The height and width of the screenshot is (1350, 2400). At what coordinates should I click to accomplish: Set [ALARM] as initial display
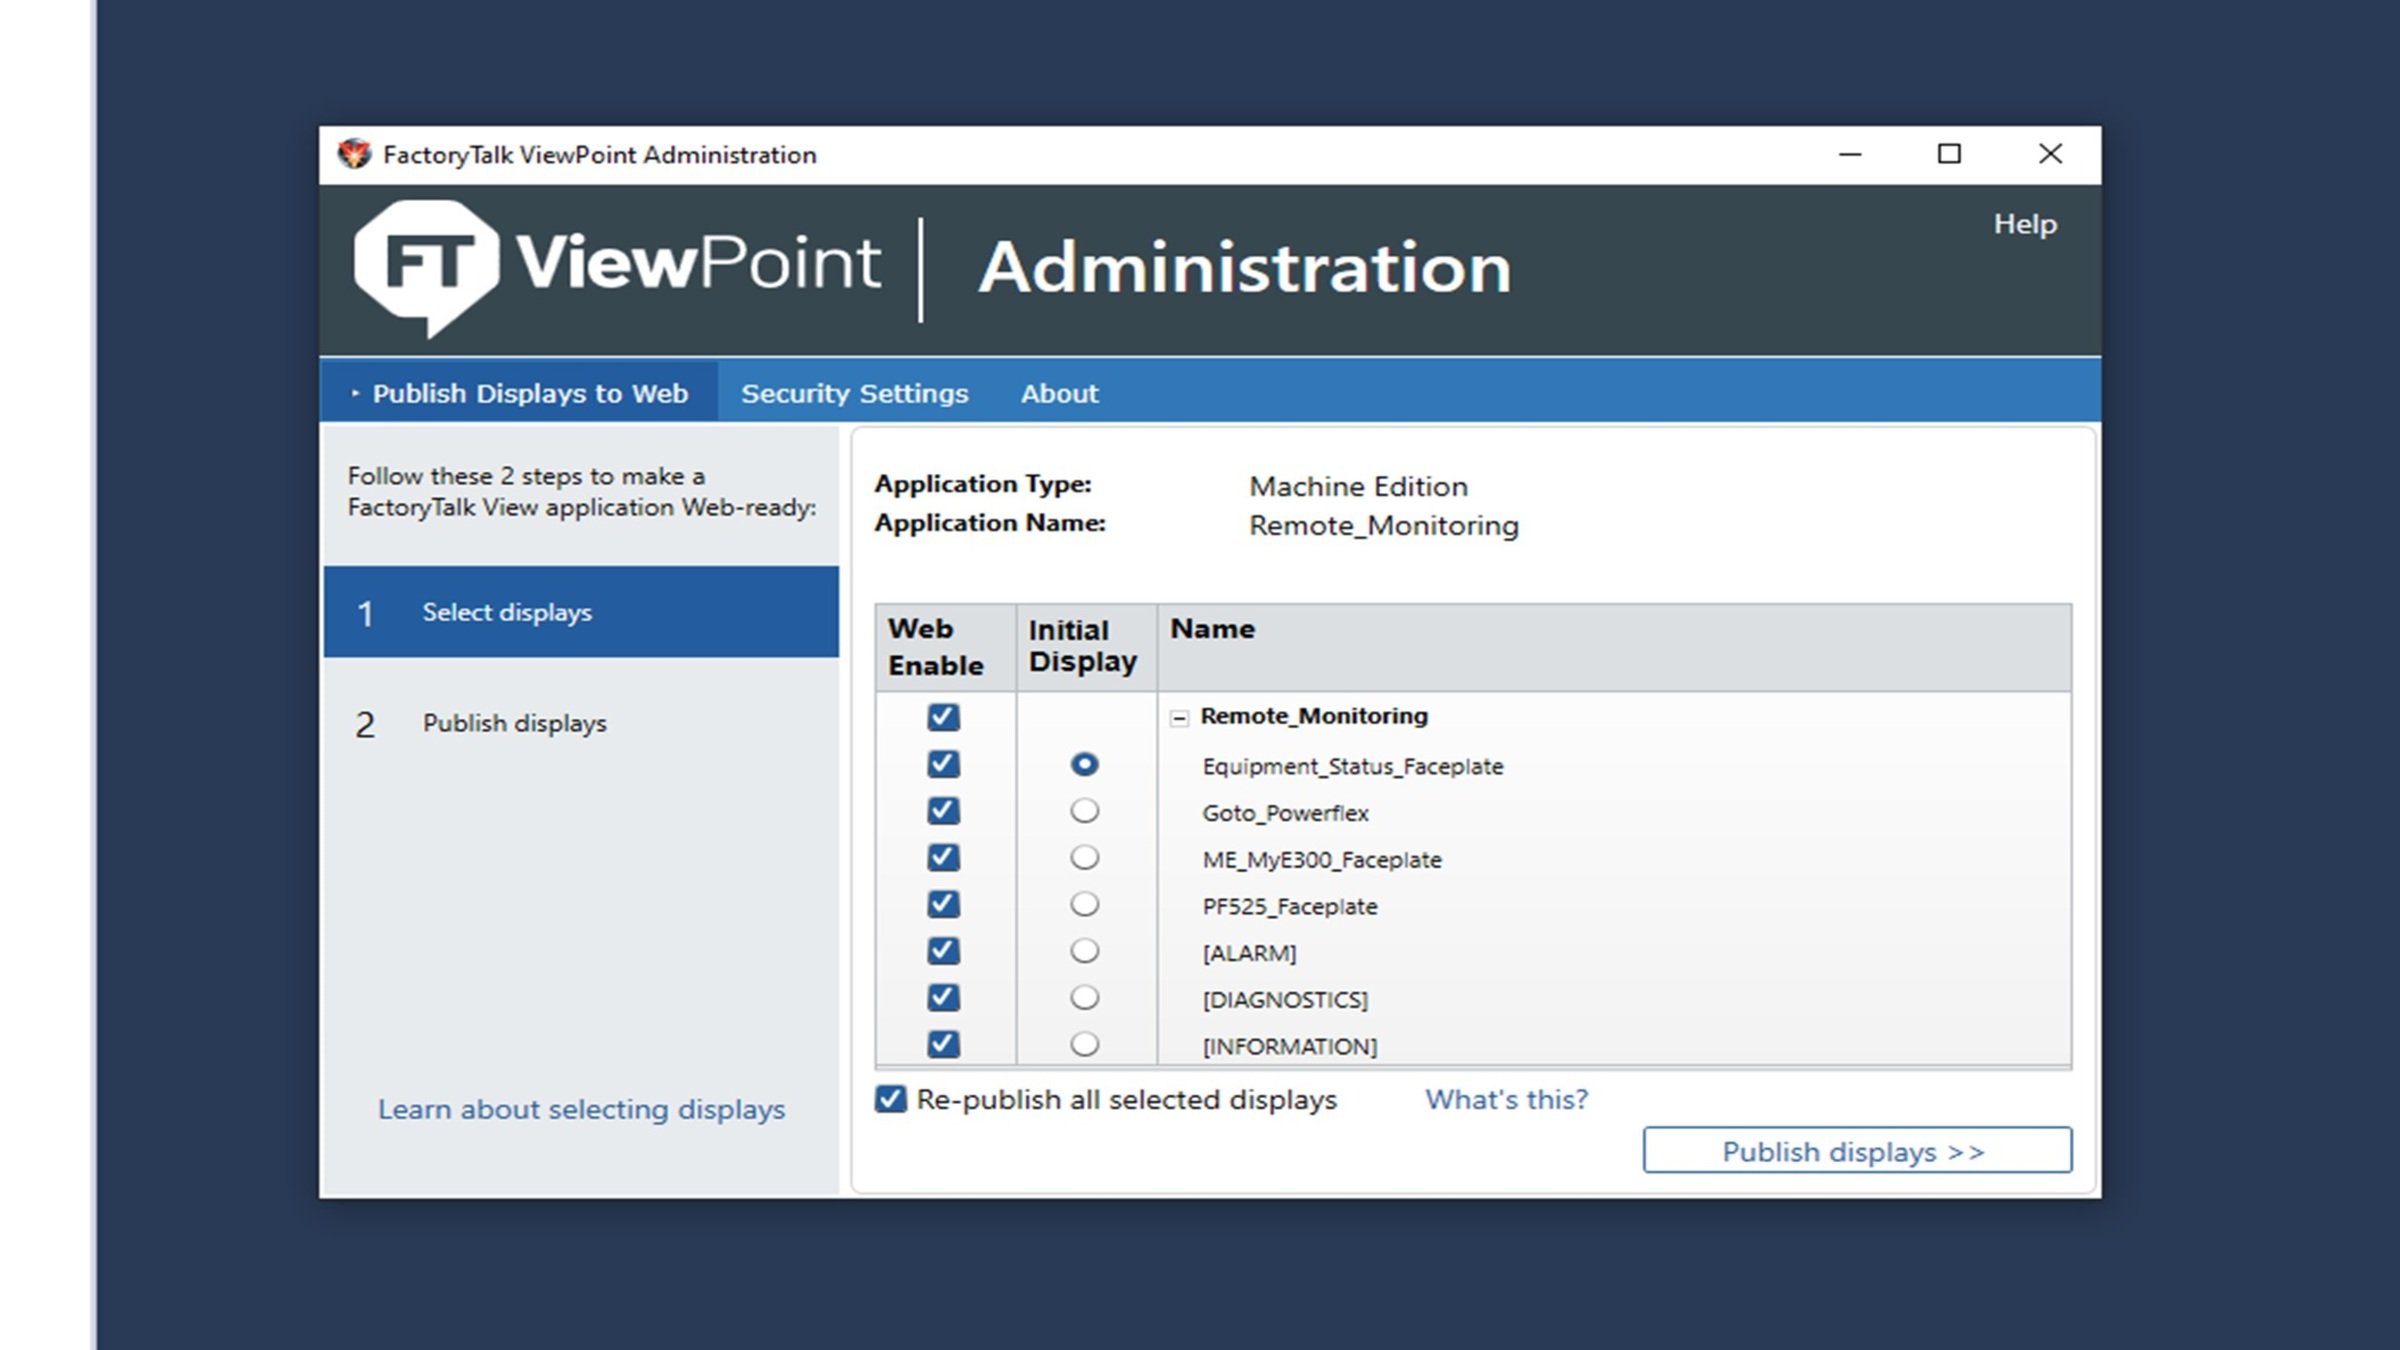tap(1084, 950)
